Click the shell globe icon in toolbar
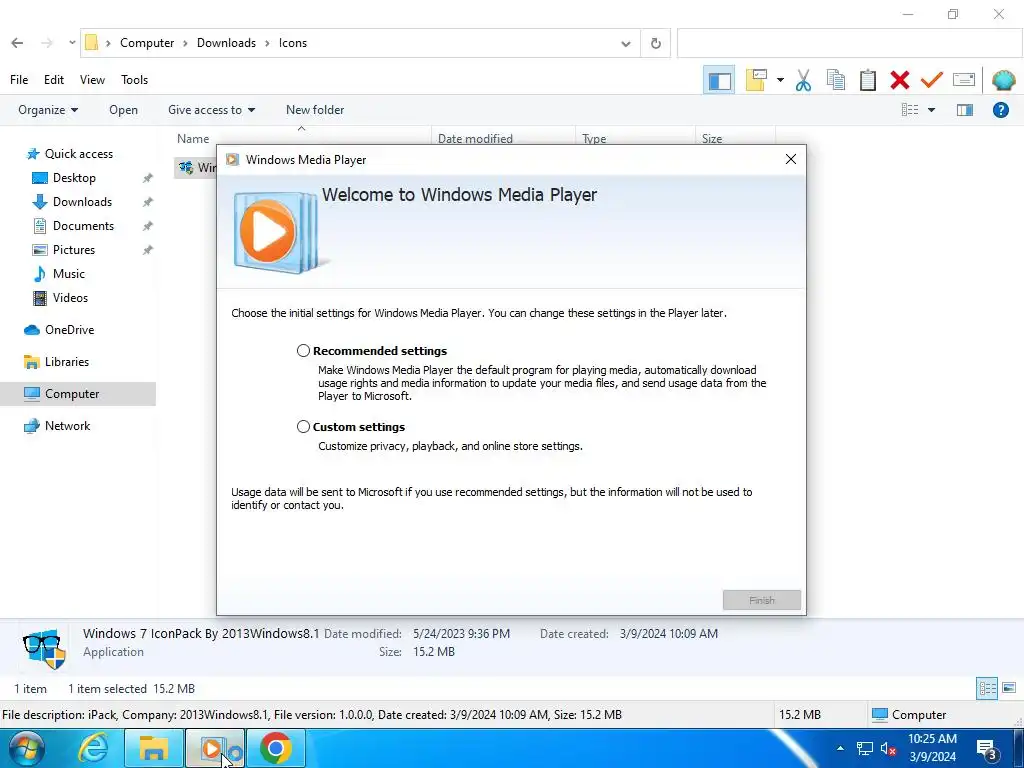1024x768 pixels. [x=1003, y=80]
